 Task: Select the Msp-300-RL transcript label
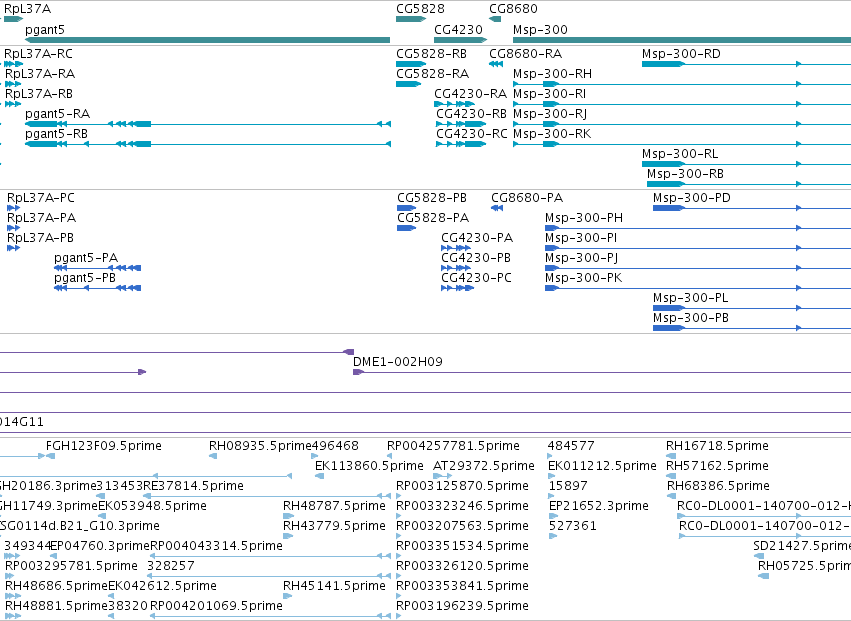680,154
